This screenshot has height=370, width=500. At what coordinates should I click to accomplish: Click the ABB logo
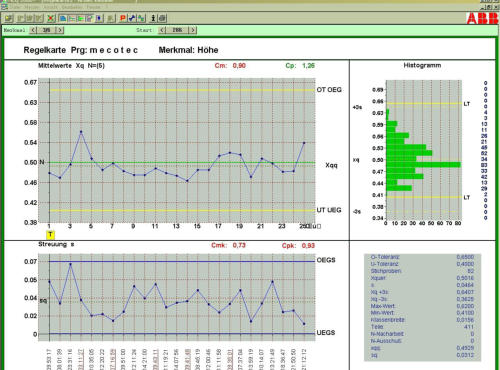[x=482, y=19]
